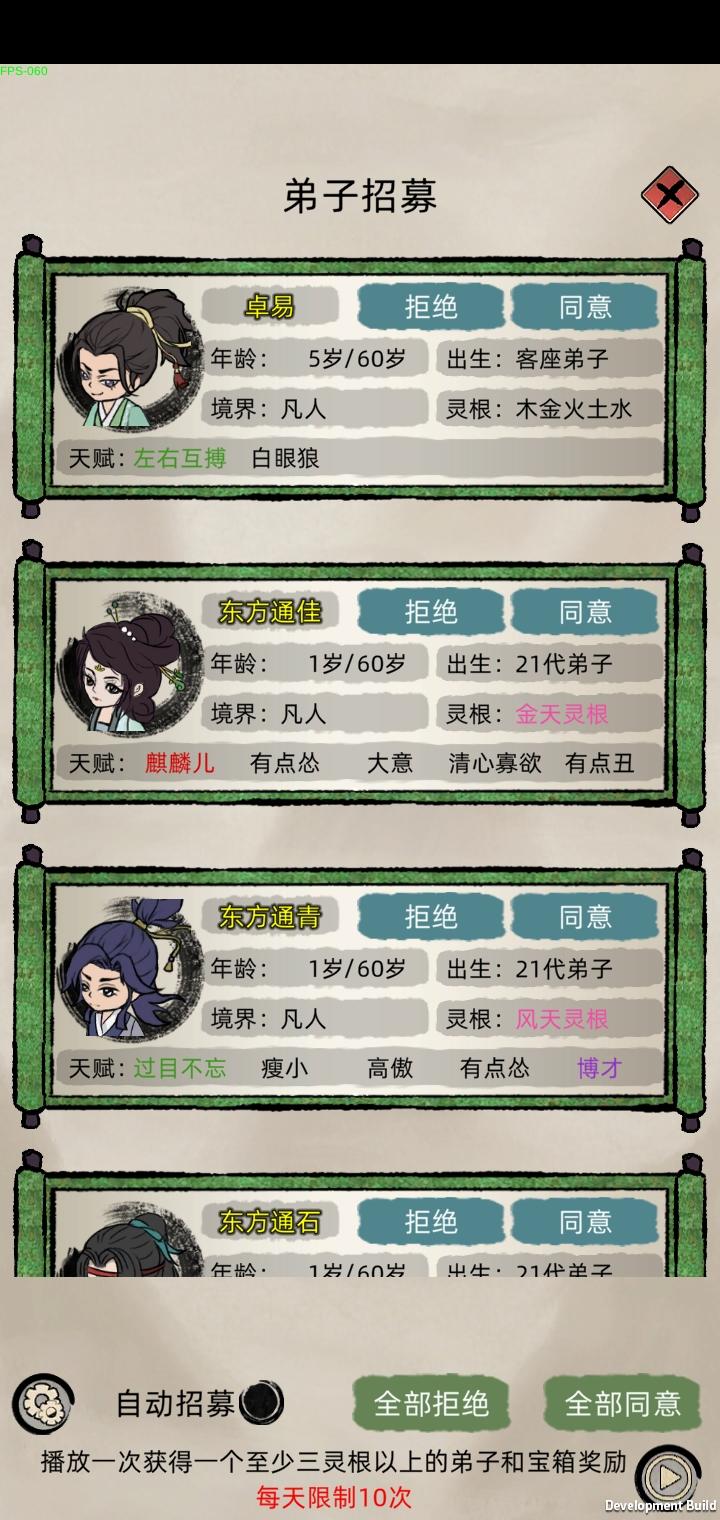720x1520 pixels.
Task: Toggle the 自动招募 auto-recruit switch
Action: click(x=263, y=1402)
